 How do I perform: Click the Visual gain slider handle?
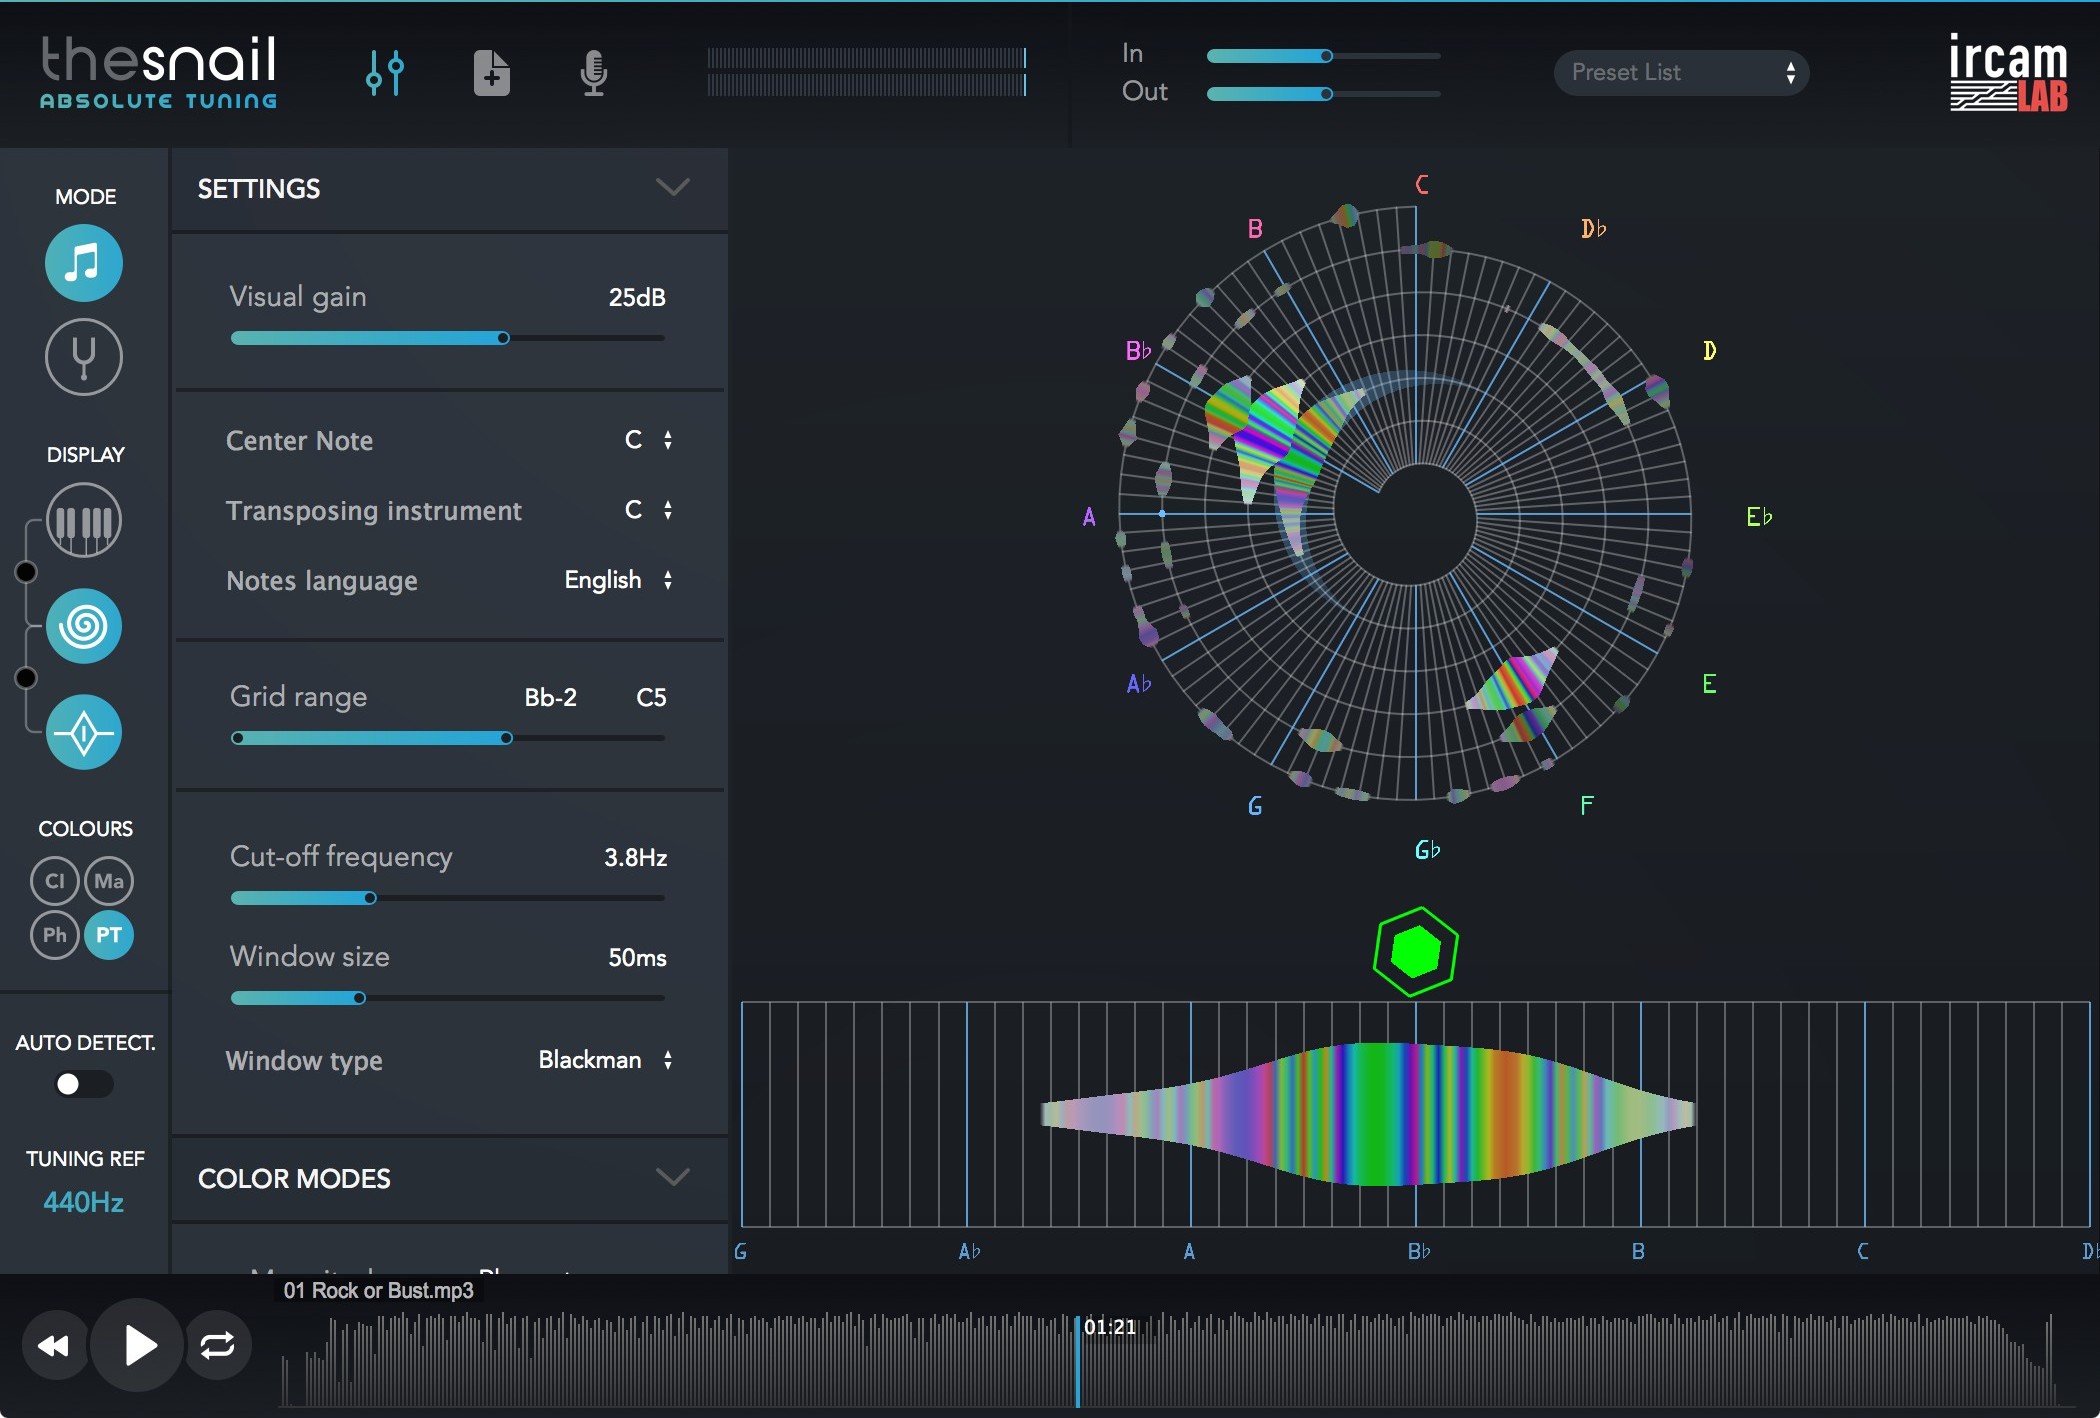click(x=504, y=338)
